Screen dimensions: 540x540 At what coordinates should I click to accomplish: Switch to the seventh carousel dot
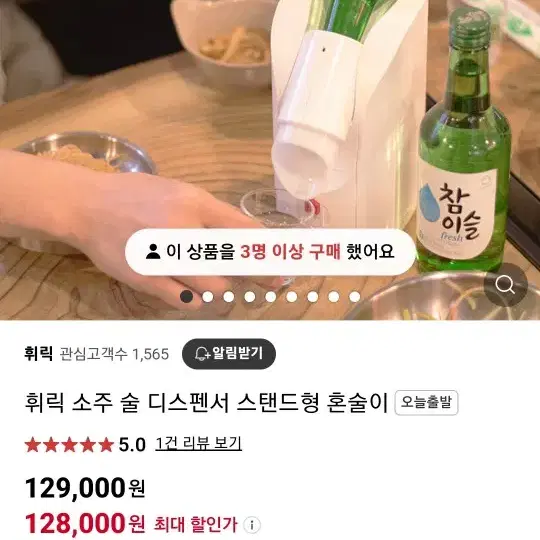click(313, 297)
